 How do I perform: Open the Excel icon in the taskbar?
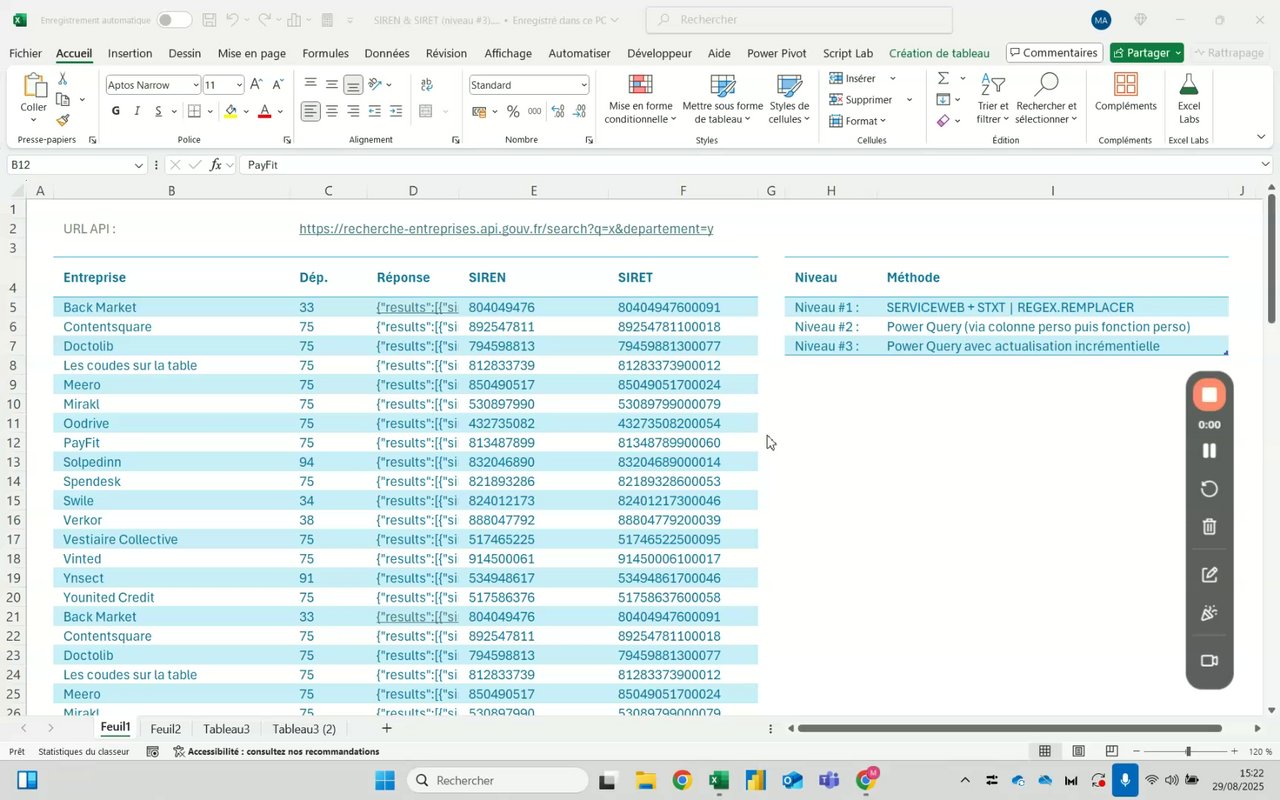click(x=719, y=781)
